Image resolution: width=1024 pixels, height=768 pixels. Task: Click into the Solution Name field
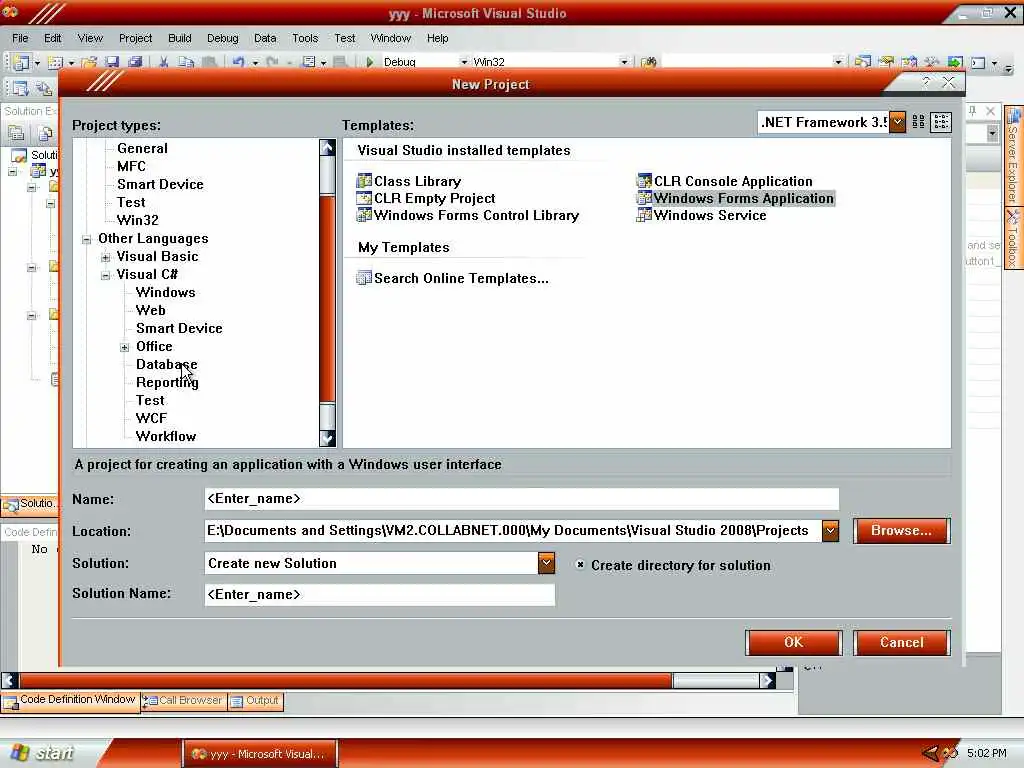pos(379,594)
